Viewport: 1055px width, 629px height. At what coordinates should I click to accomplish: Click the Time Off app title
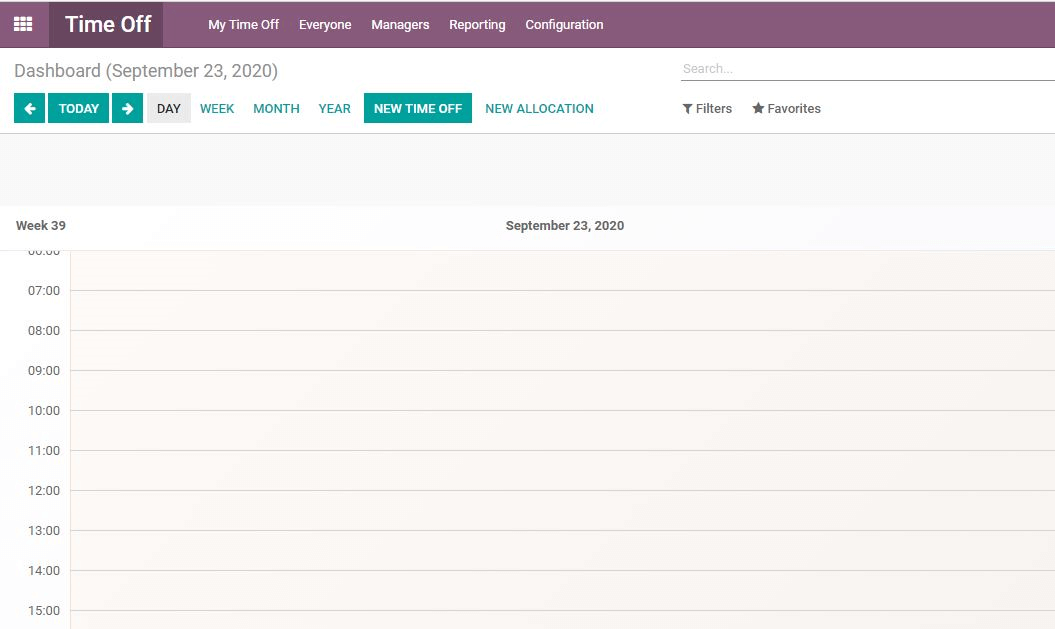pyautogui.click(x=108, y=24)
